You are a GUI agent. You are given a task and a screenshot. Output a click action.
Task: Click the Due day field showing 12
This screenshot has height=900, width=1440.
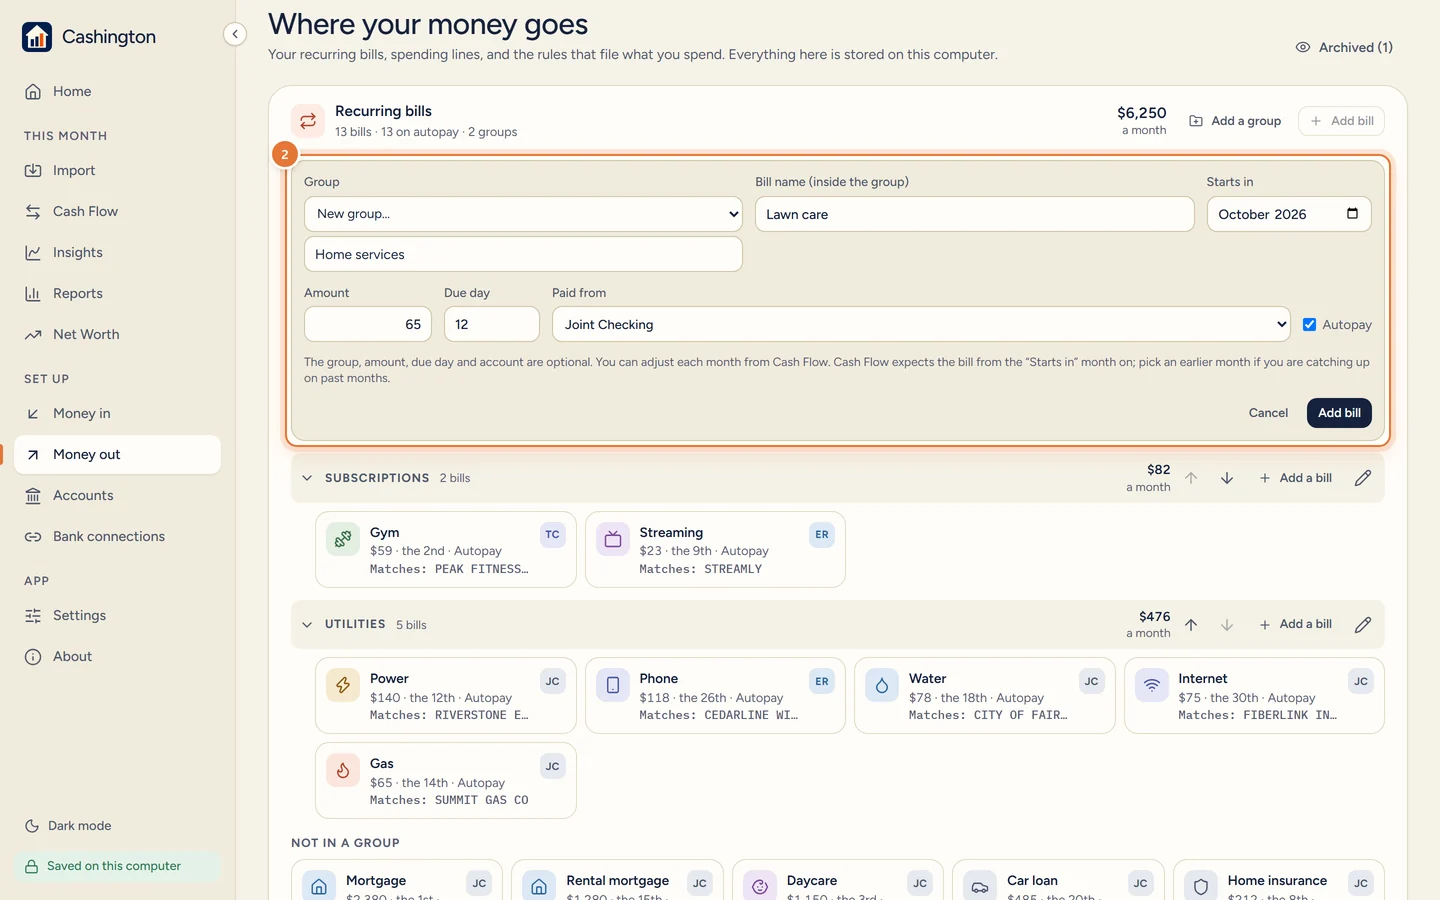[x=492, y=324]
